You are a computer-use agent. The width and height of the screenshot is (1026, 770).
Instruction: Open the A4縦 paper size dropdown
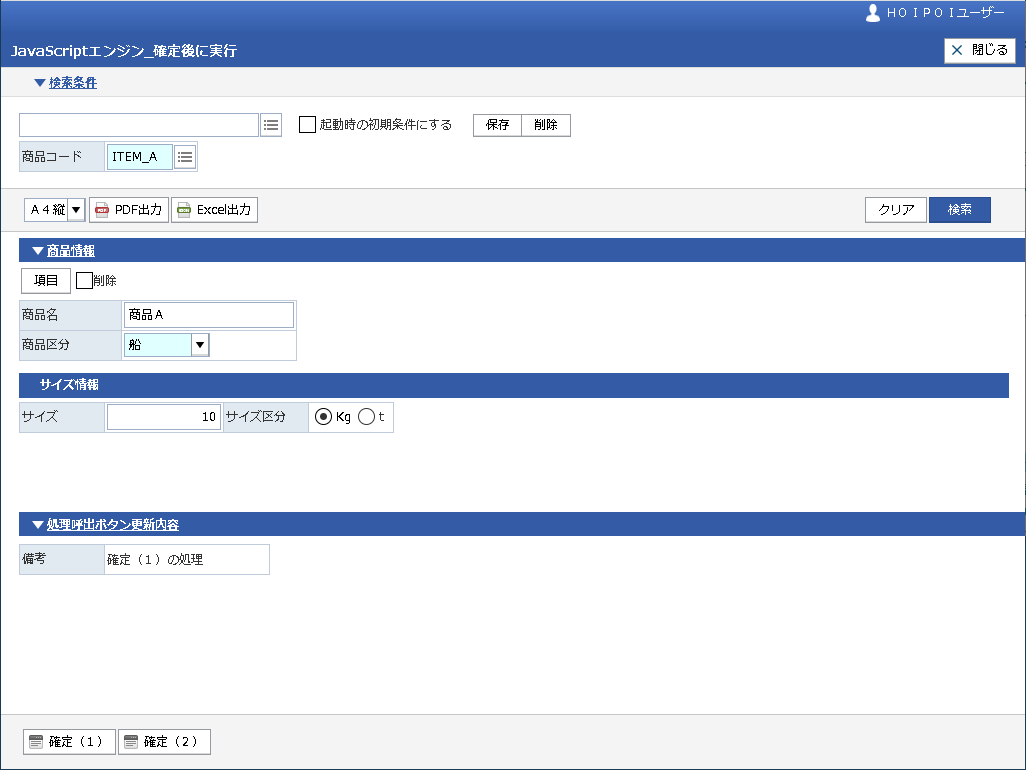[x=76, y=210]
